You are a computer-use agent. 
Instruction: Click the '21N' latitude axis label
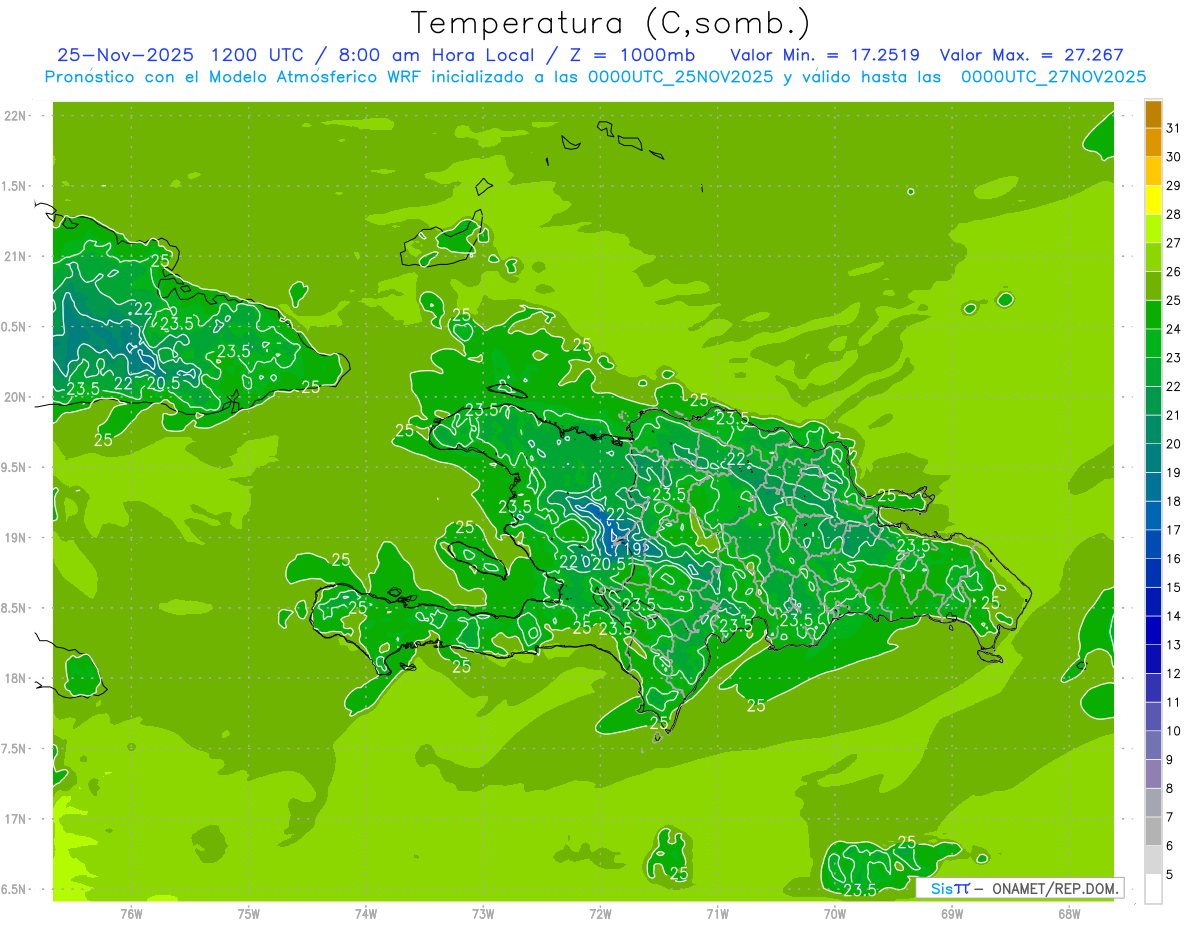pyautogui.click(x=16, y=256)
